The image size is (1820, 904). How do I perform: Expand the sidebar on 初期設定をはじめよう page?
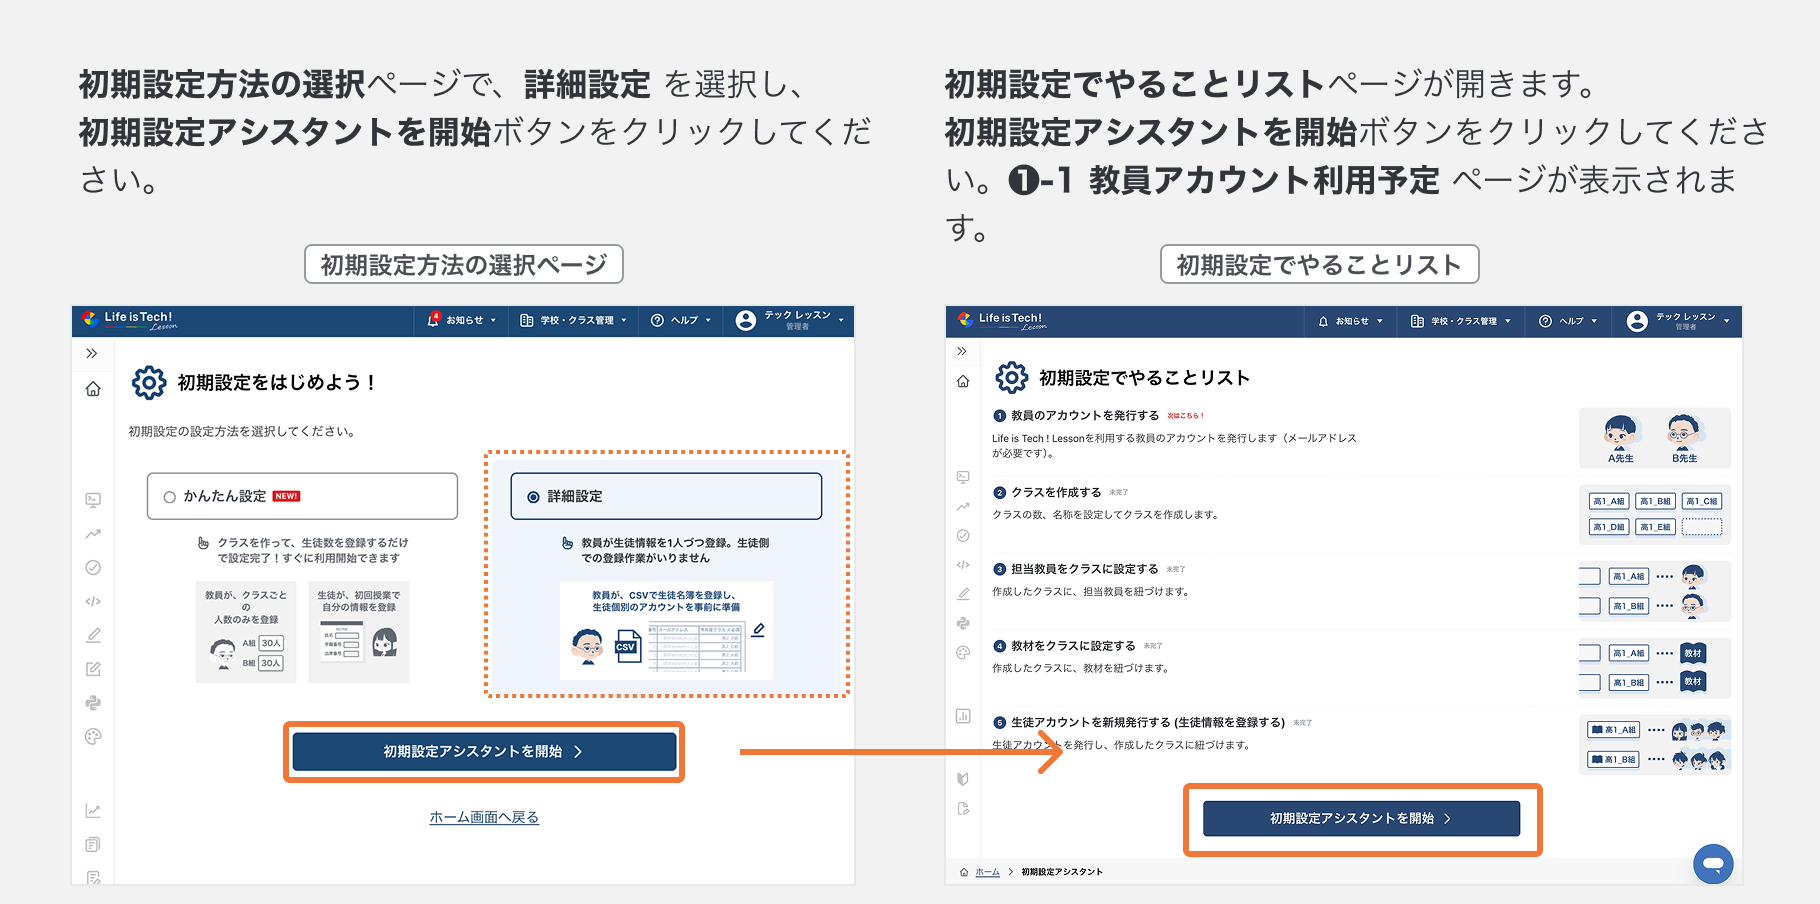(92, 353)
